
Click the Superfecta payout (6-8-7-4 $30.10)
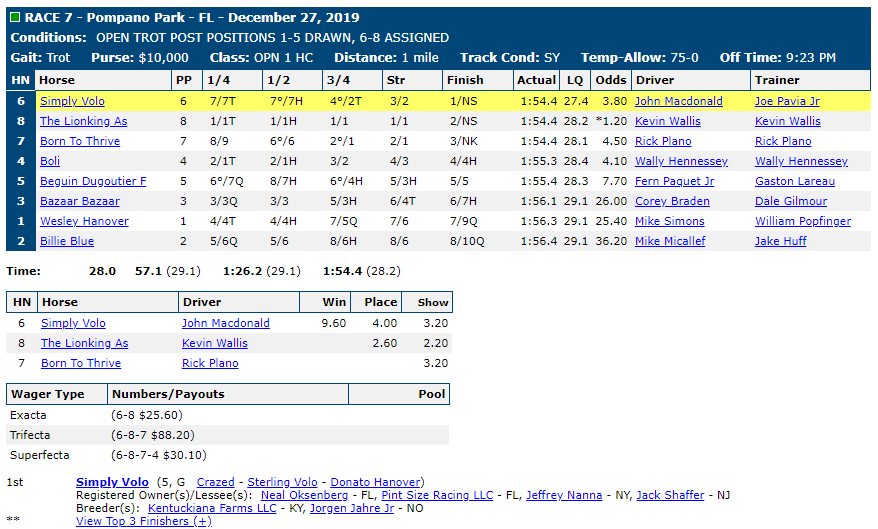click(158, 455)
